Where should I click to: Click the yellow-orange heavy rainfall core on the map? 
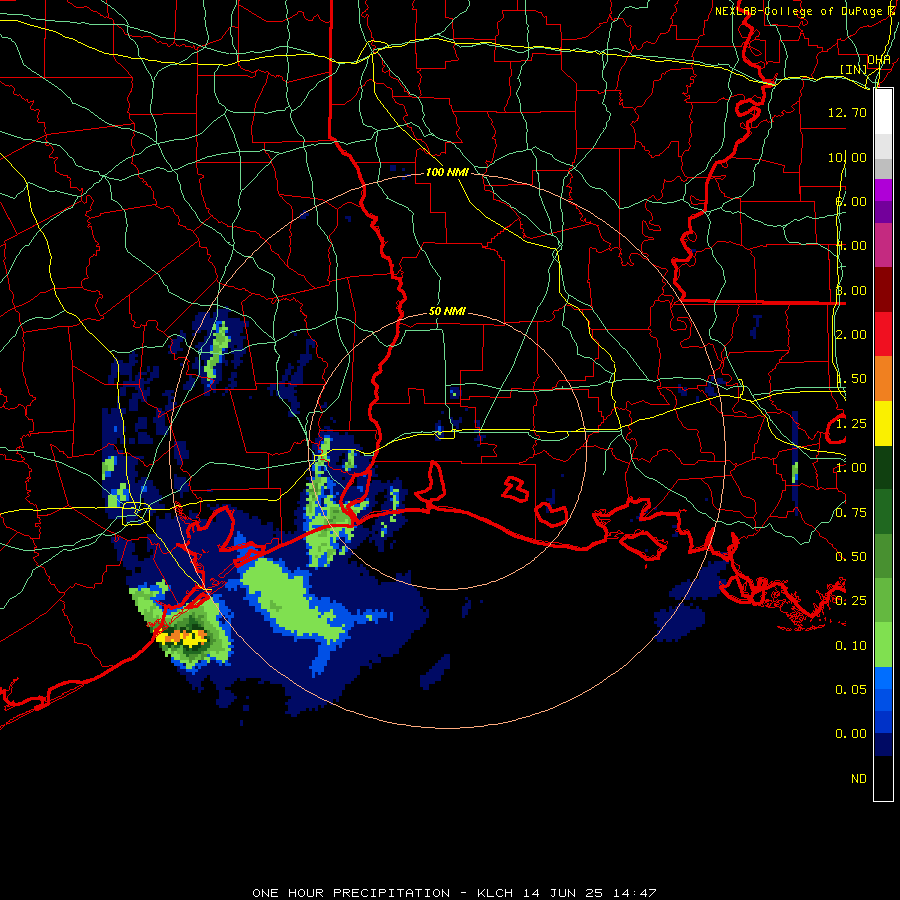coord(181,637)
